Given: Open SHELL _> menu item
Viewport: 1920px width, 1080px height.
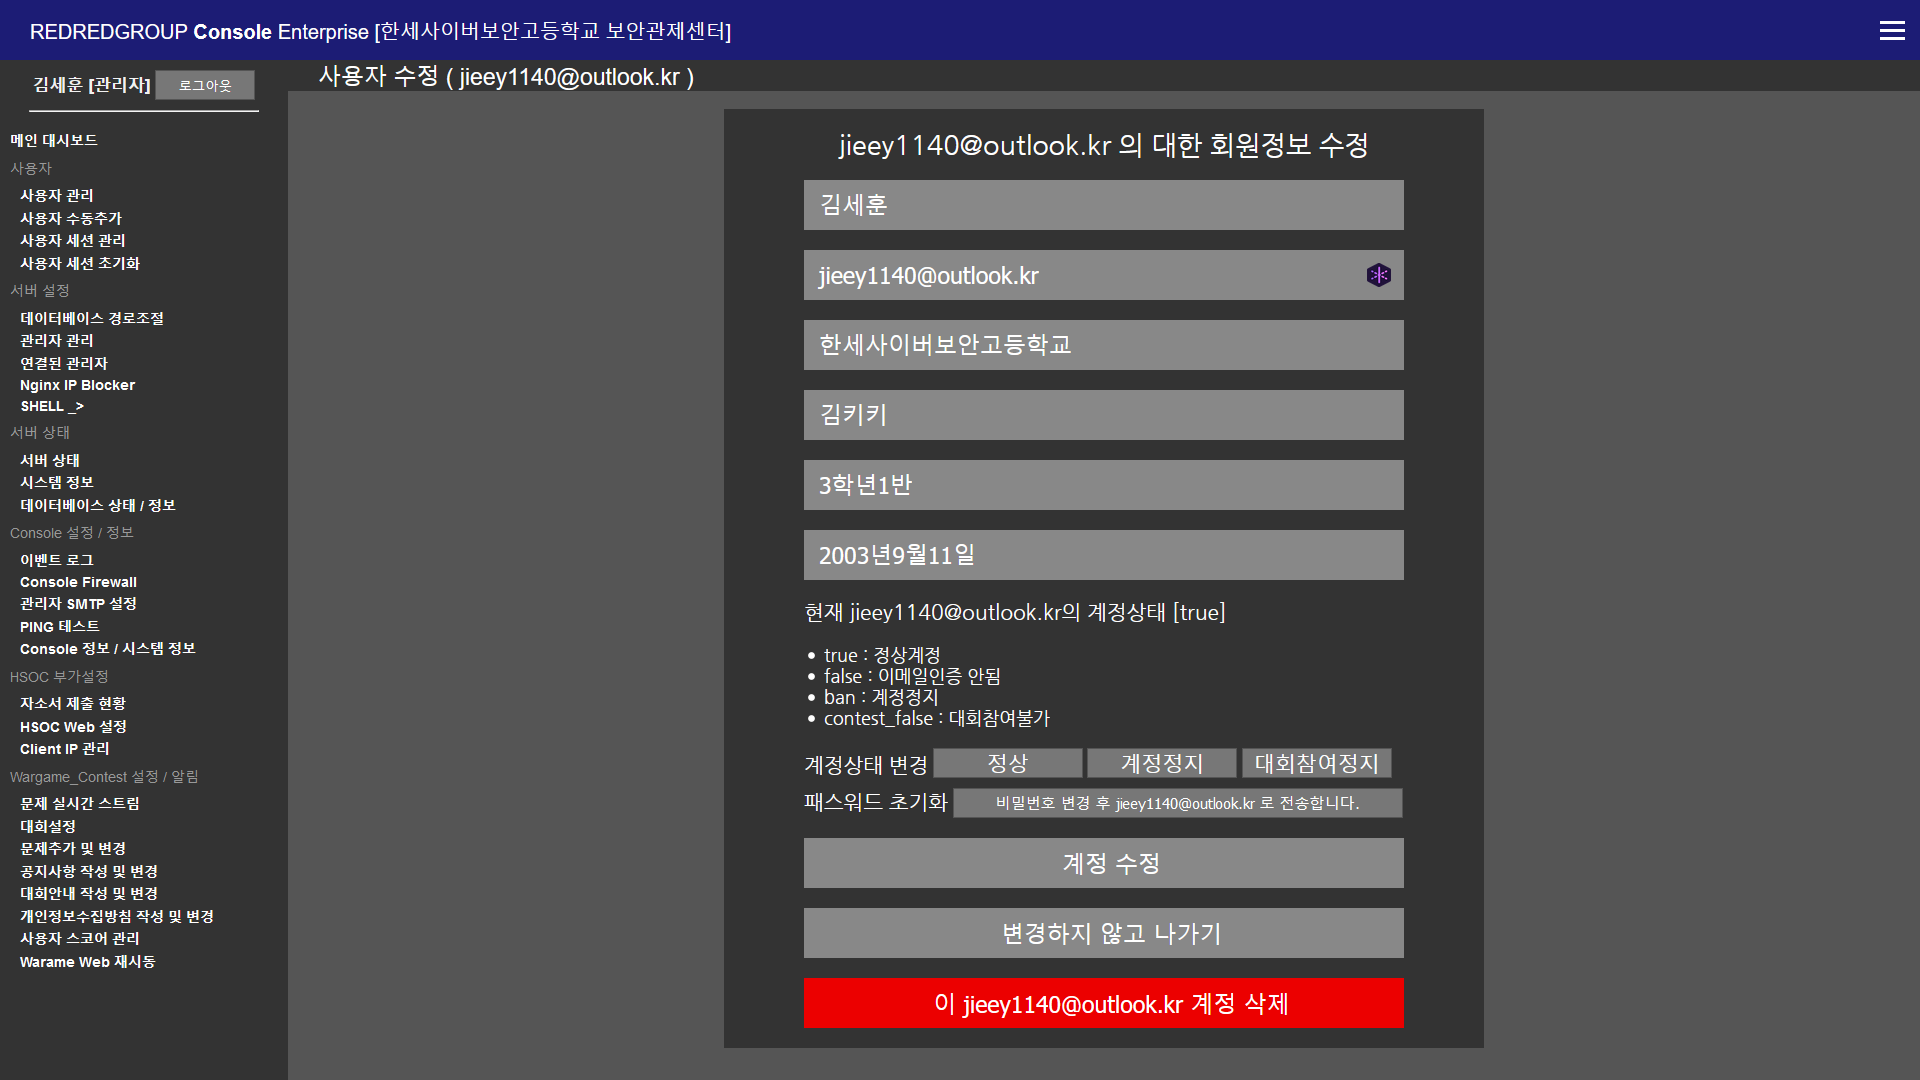Looking at the screenshot, I should coord(52,407).
